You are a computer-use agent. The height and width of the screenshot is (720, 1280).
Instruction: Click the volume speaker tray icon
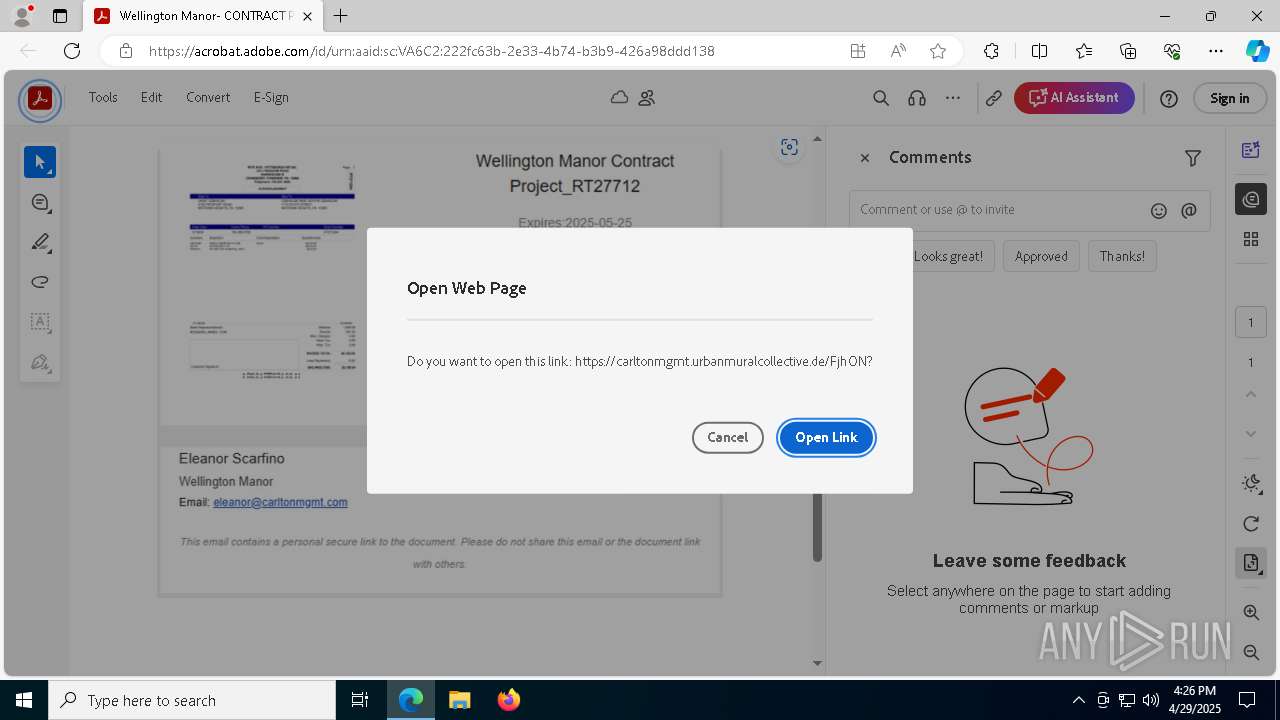coord(1151,700)
